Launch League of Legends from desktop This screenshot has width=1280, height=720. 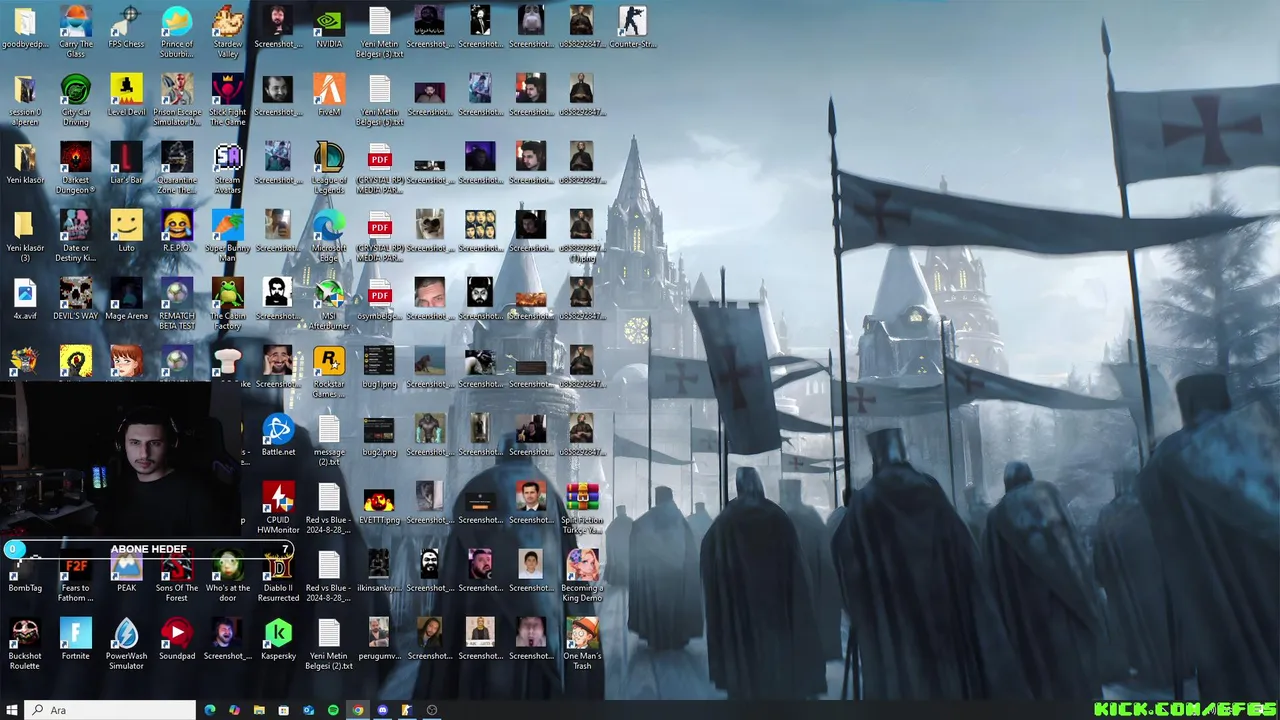click(x=329, y=167)
